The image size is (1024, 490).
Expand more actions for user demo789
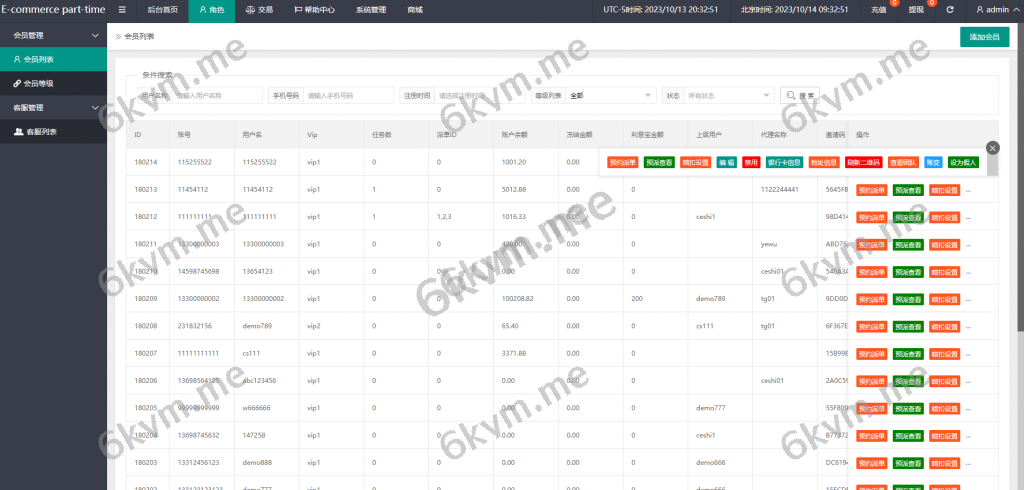click(x=968, y=327)
